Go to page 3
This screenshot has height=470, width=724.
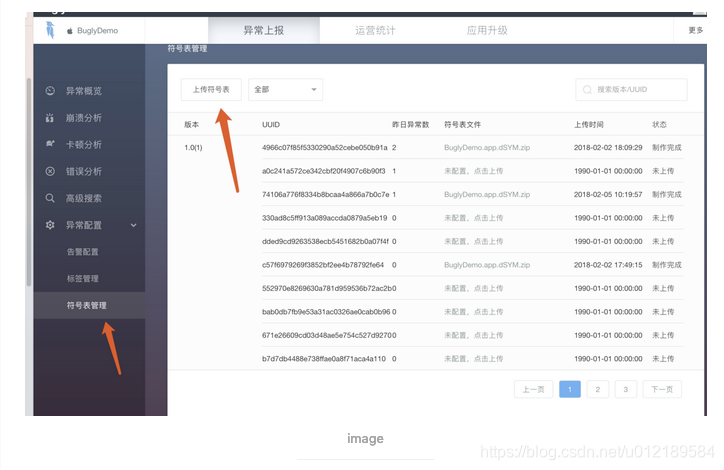click(626, 390)
